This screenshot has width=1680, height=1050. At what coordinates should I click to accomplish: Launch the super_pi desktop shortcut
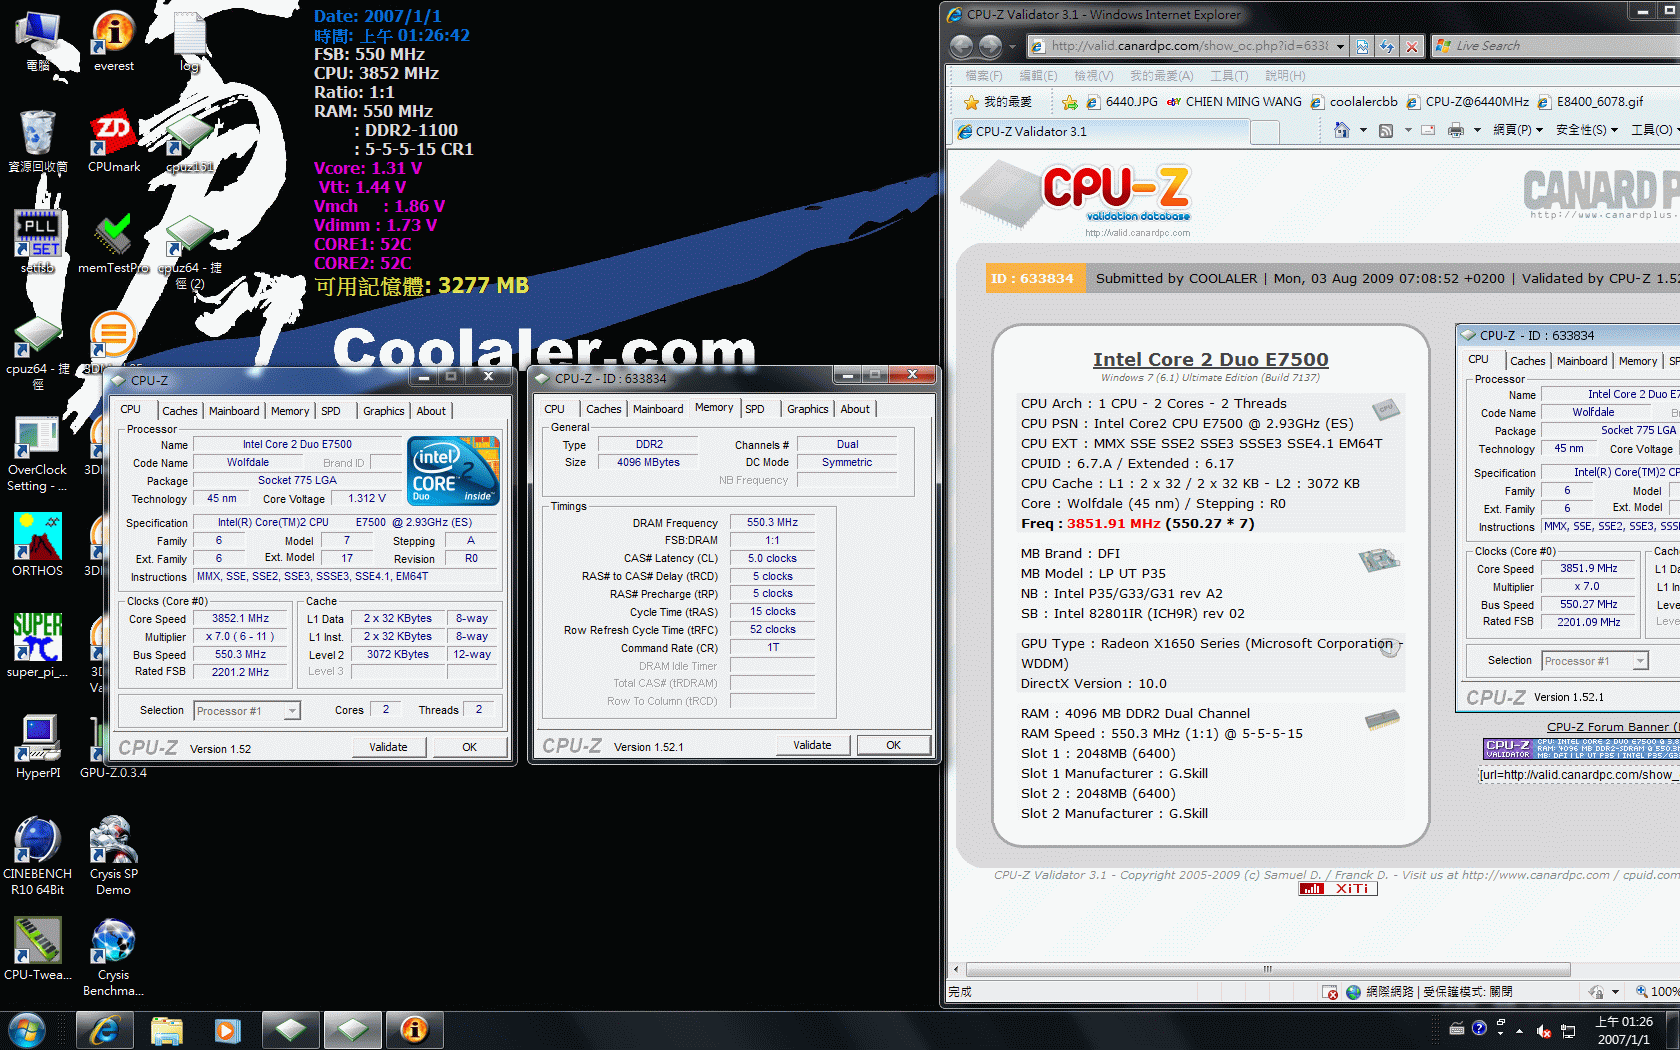pyautogui.click(x=38, y=646)
